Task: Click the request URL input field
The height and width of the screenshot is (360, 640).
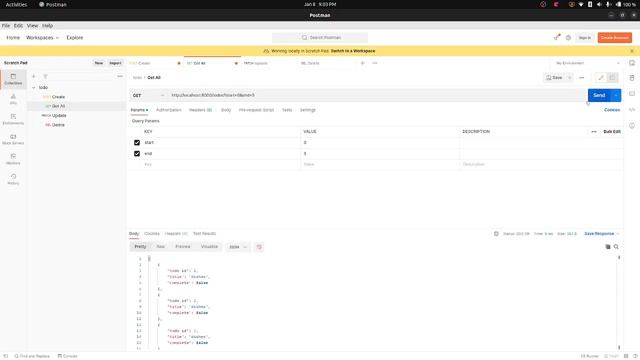Action: [x=377, y=95]
